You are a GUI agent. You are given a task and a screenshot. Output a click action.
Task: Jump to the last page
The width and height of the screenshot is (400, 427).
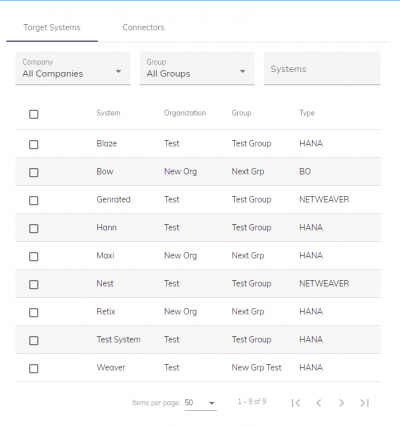[x=364, y=403]
